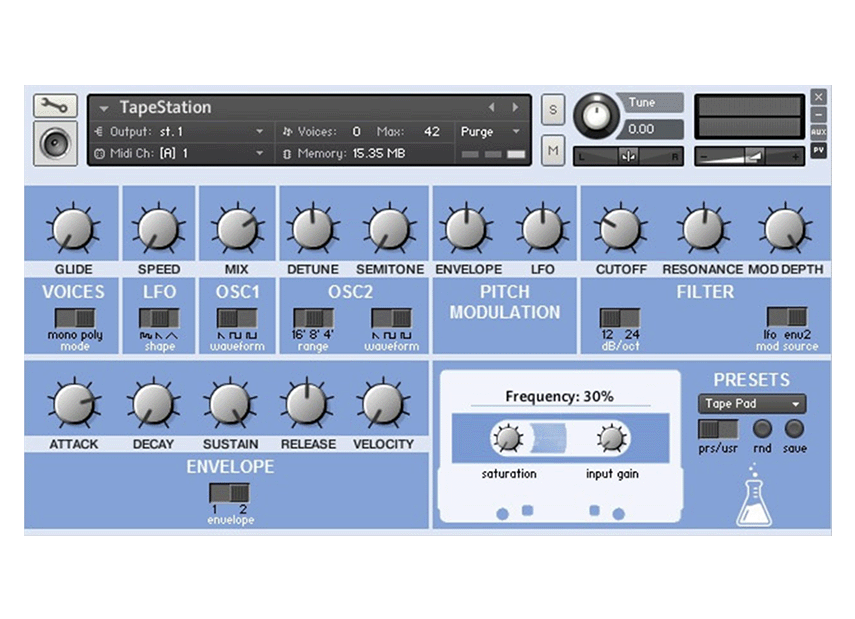
Task: Click the input gain knob on cassette
Action: pos(611,438)
